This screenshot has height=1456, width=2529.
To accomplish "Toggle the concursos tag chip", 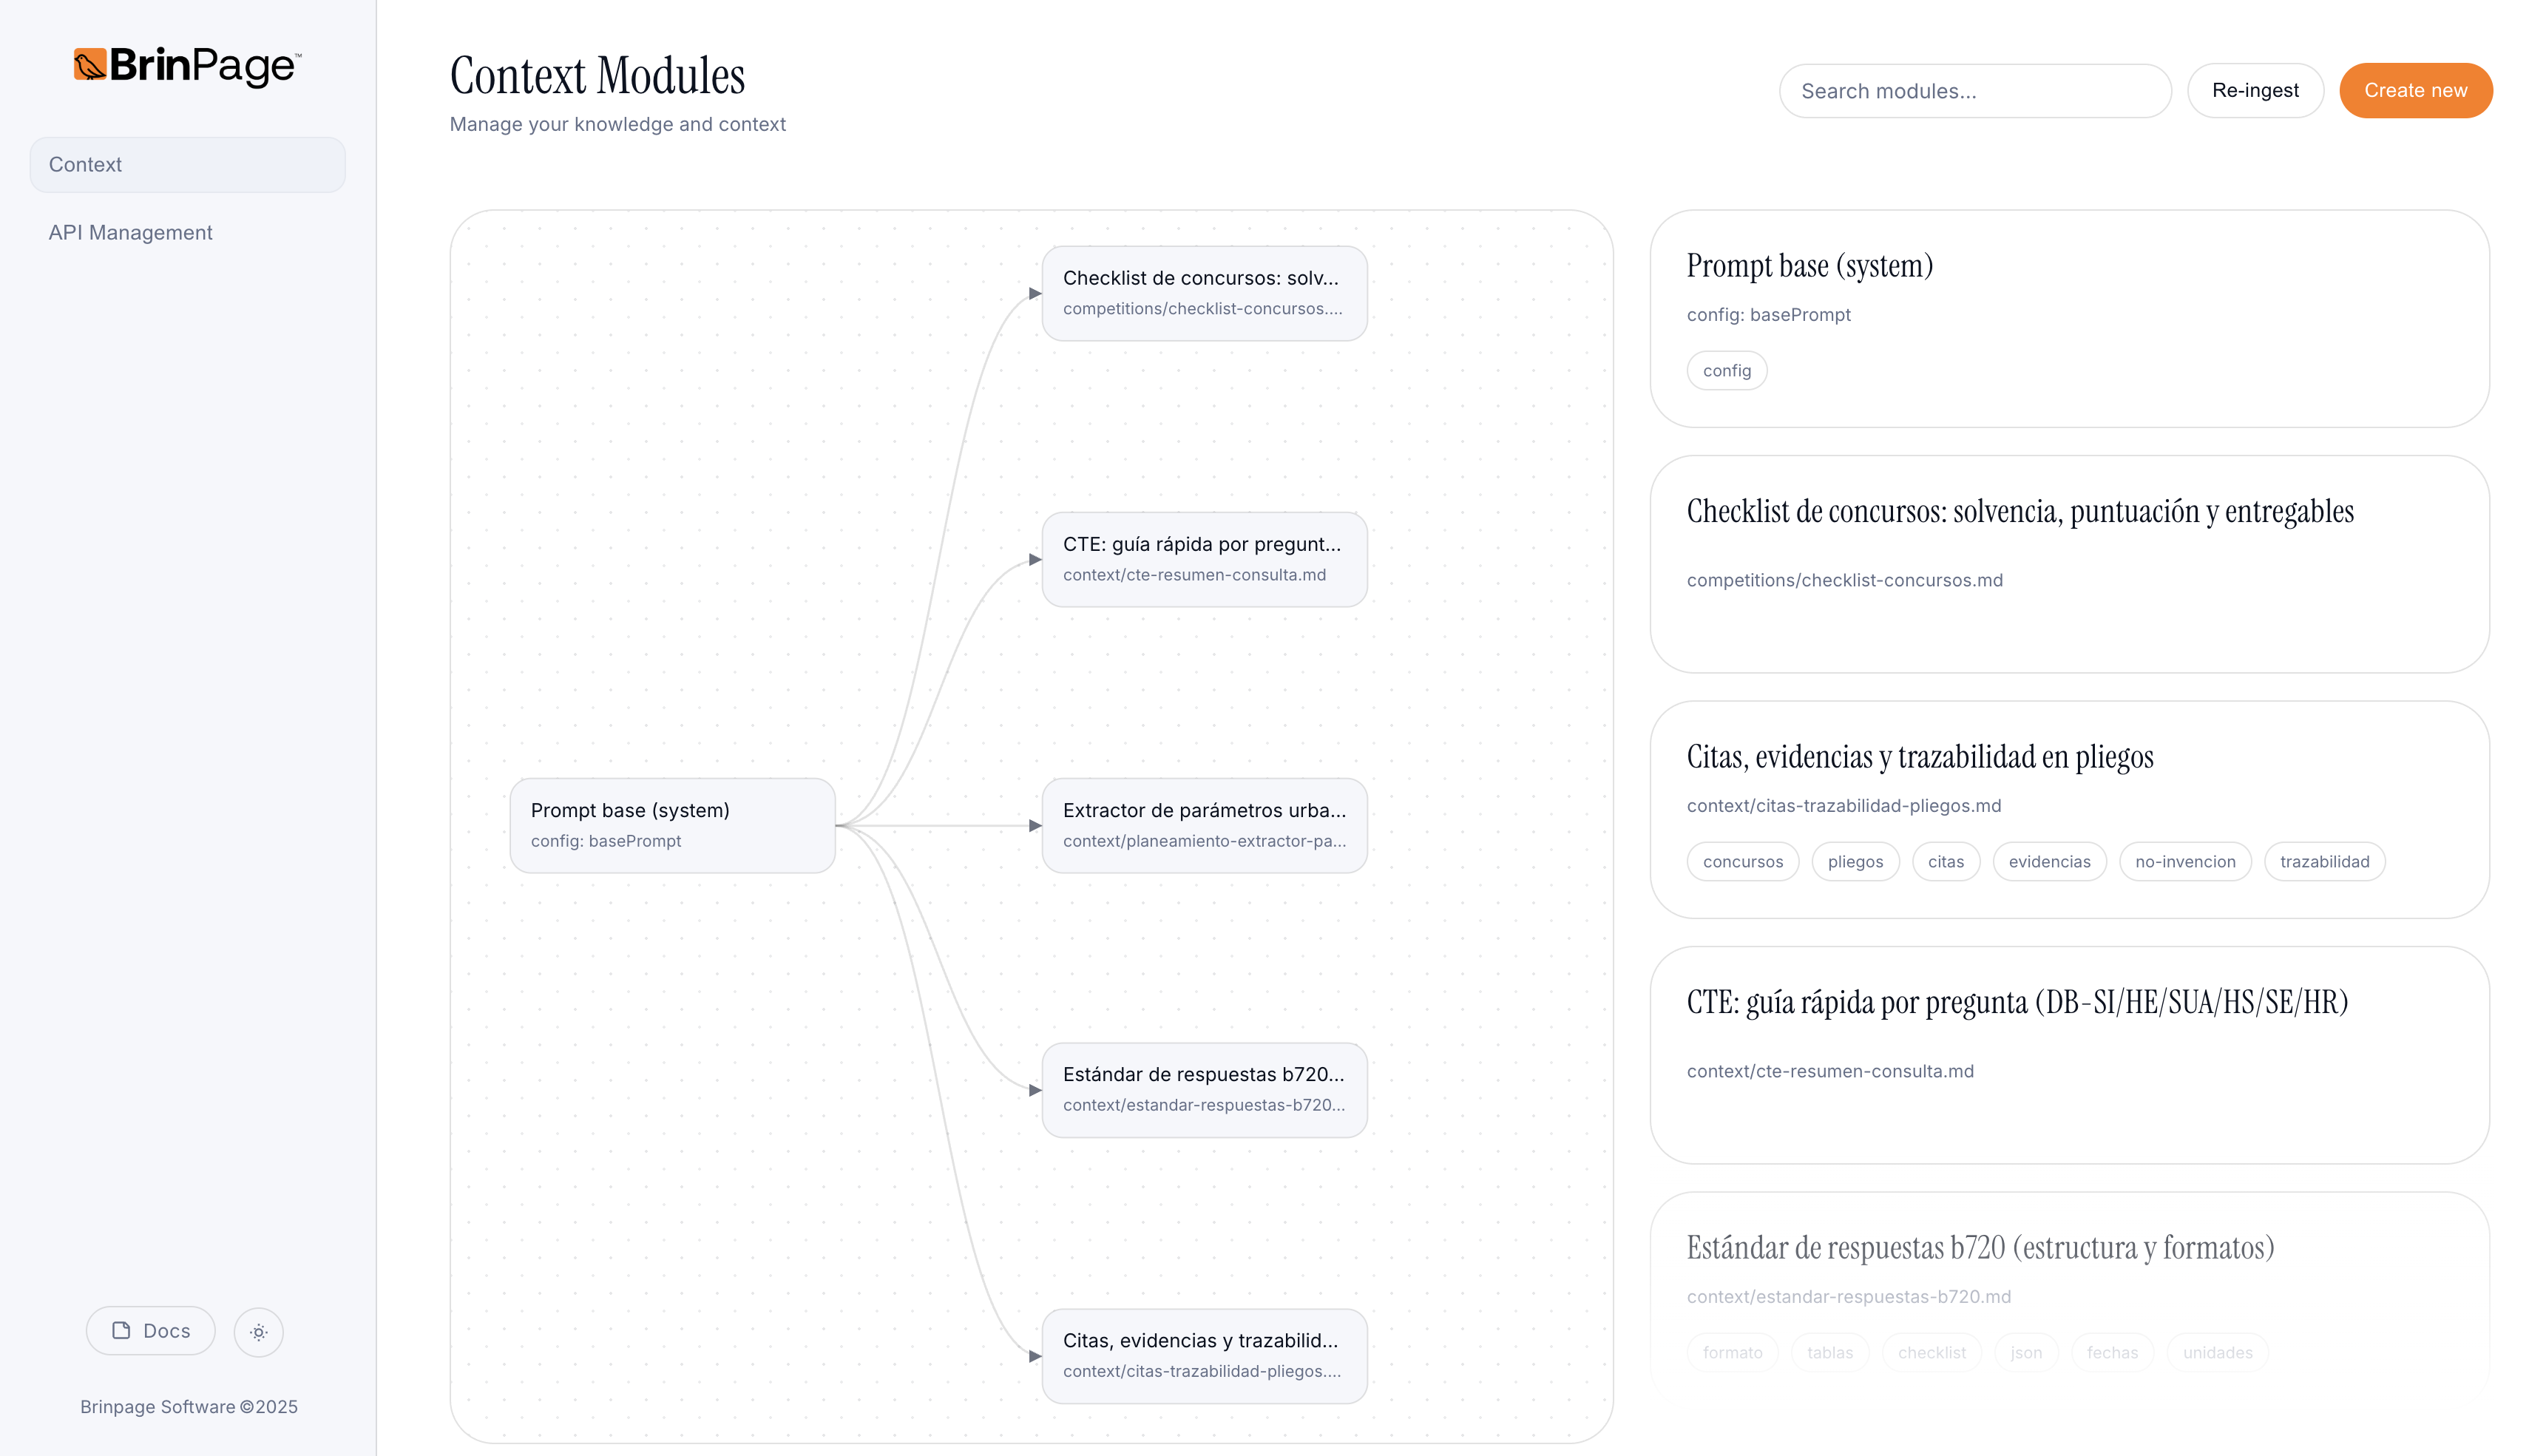I will 1742,861.
